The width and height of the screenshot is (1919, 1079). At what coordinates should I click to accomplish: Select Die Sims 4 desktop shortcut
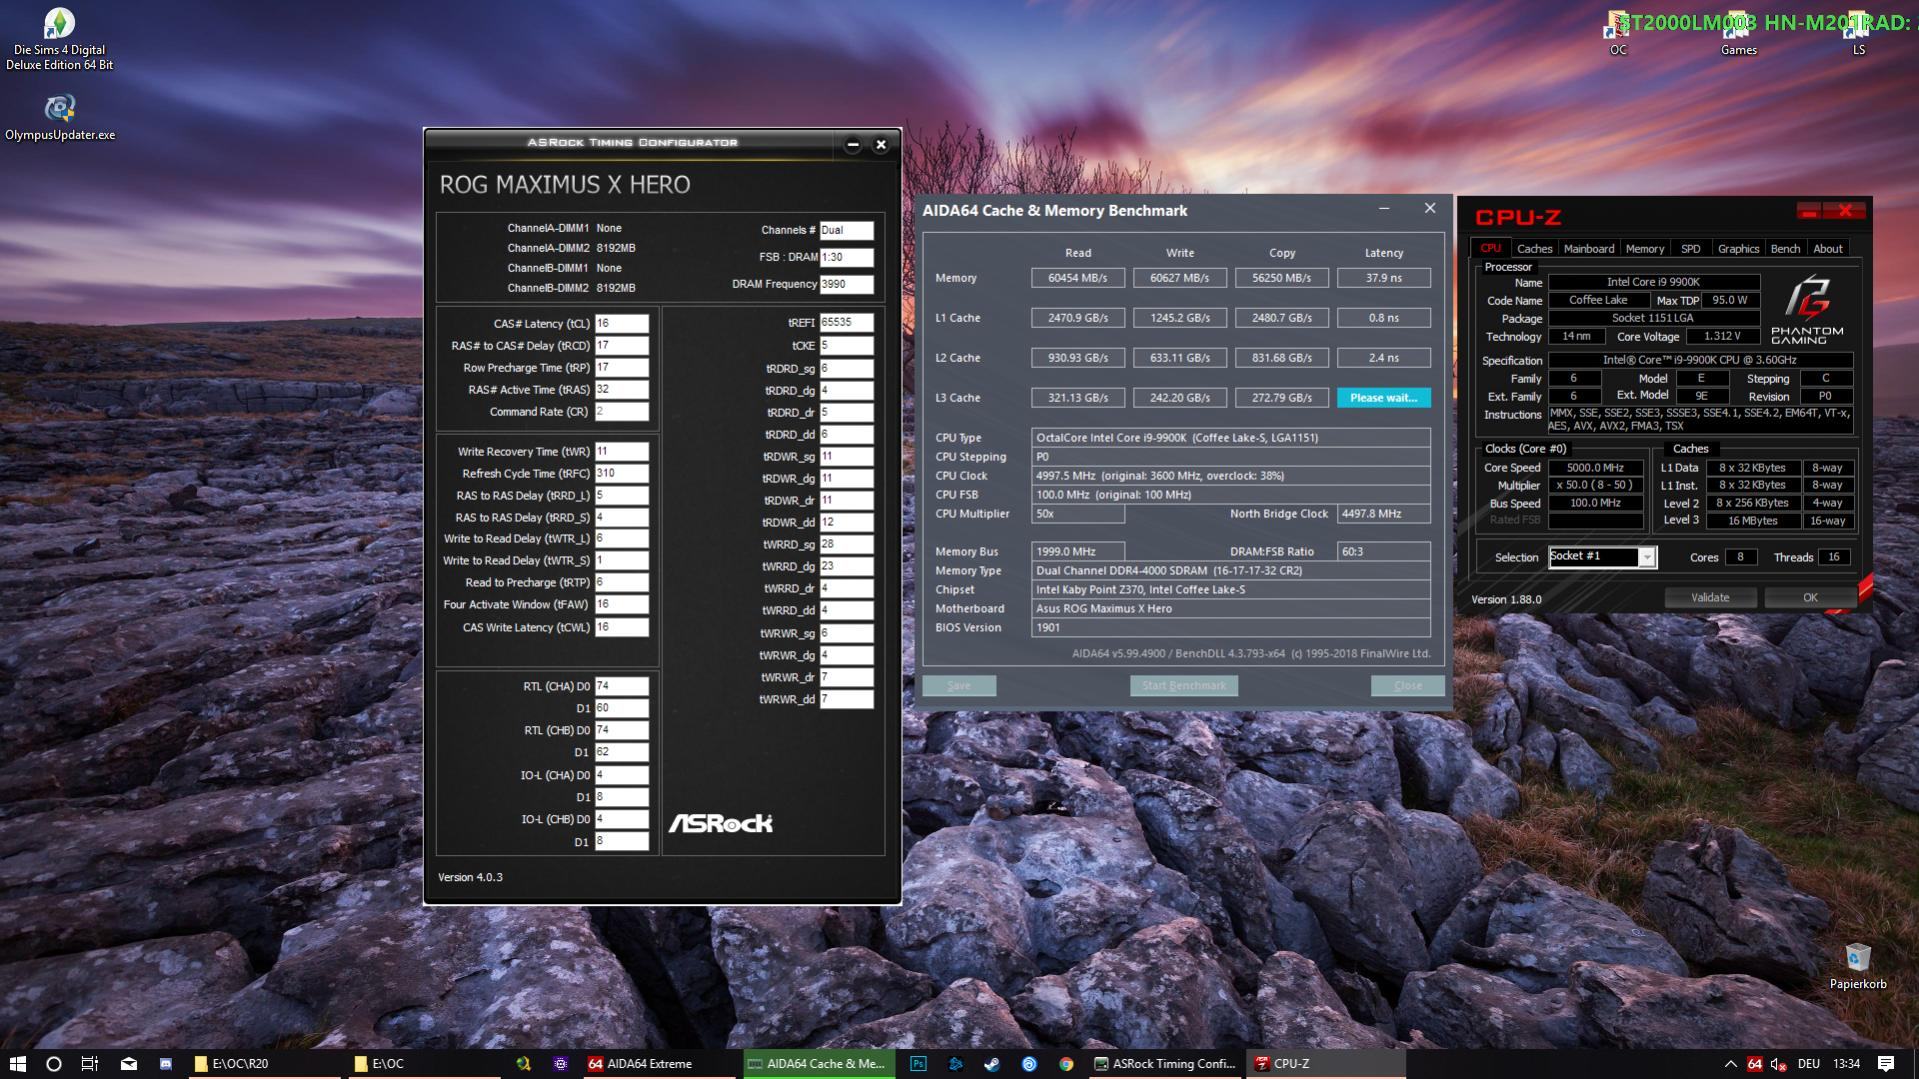[x=60, y=39]
